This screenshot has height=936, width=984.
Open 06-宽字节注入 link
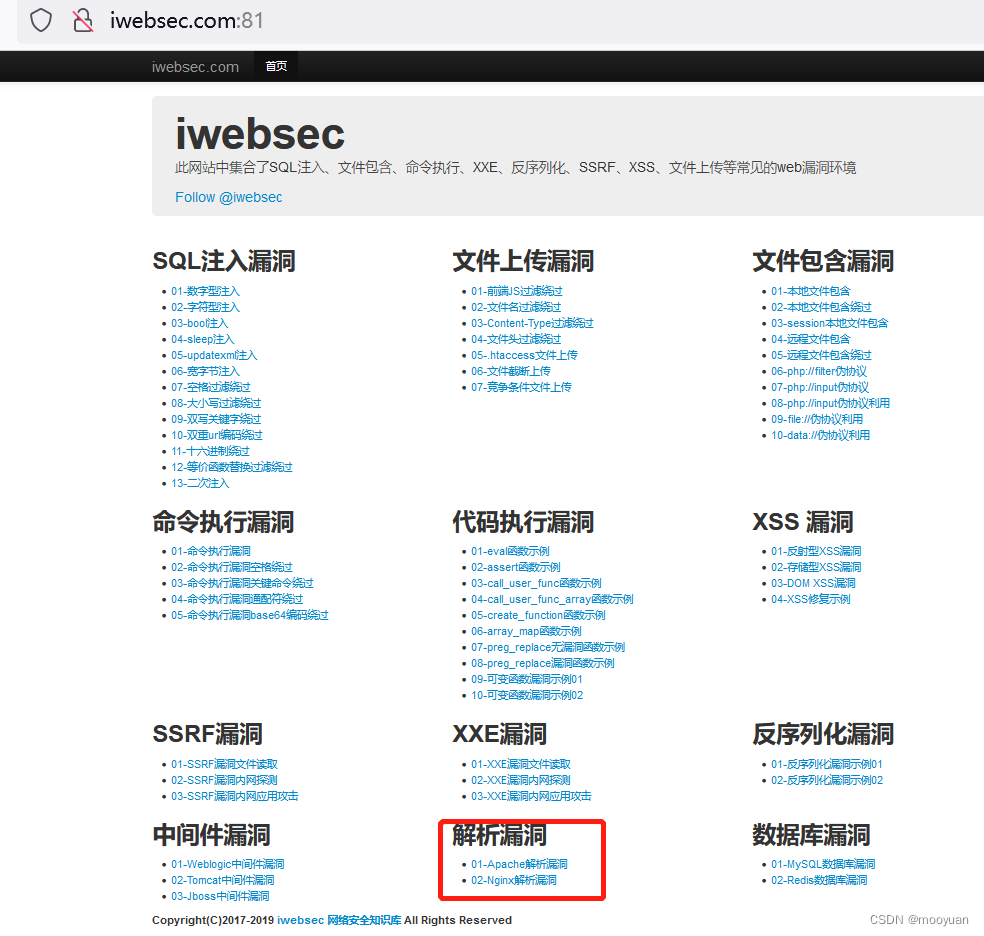(x=205, y=371)
